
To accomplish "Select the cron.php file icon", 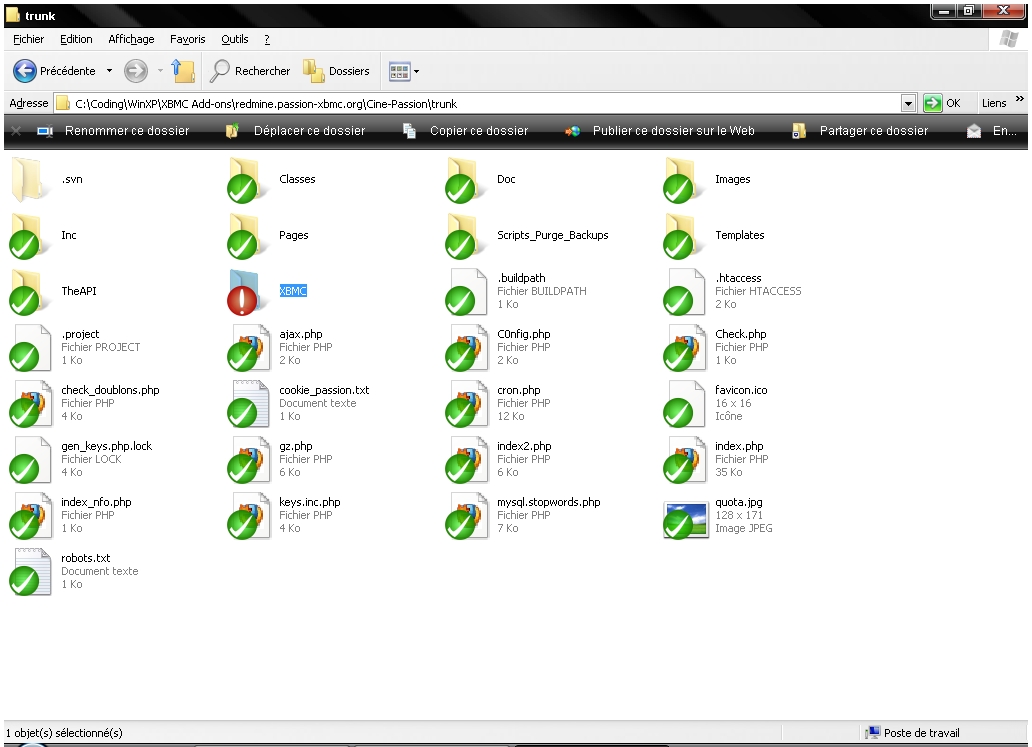I will [x=466, y=403].
